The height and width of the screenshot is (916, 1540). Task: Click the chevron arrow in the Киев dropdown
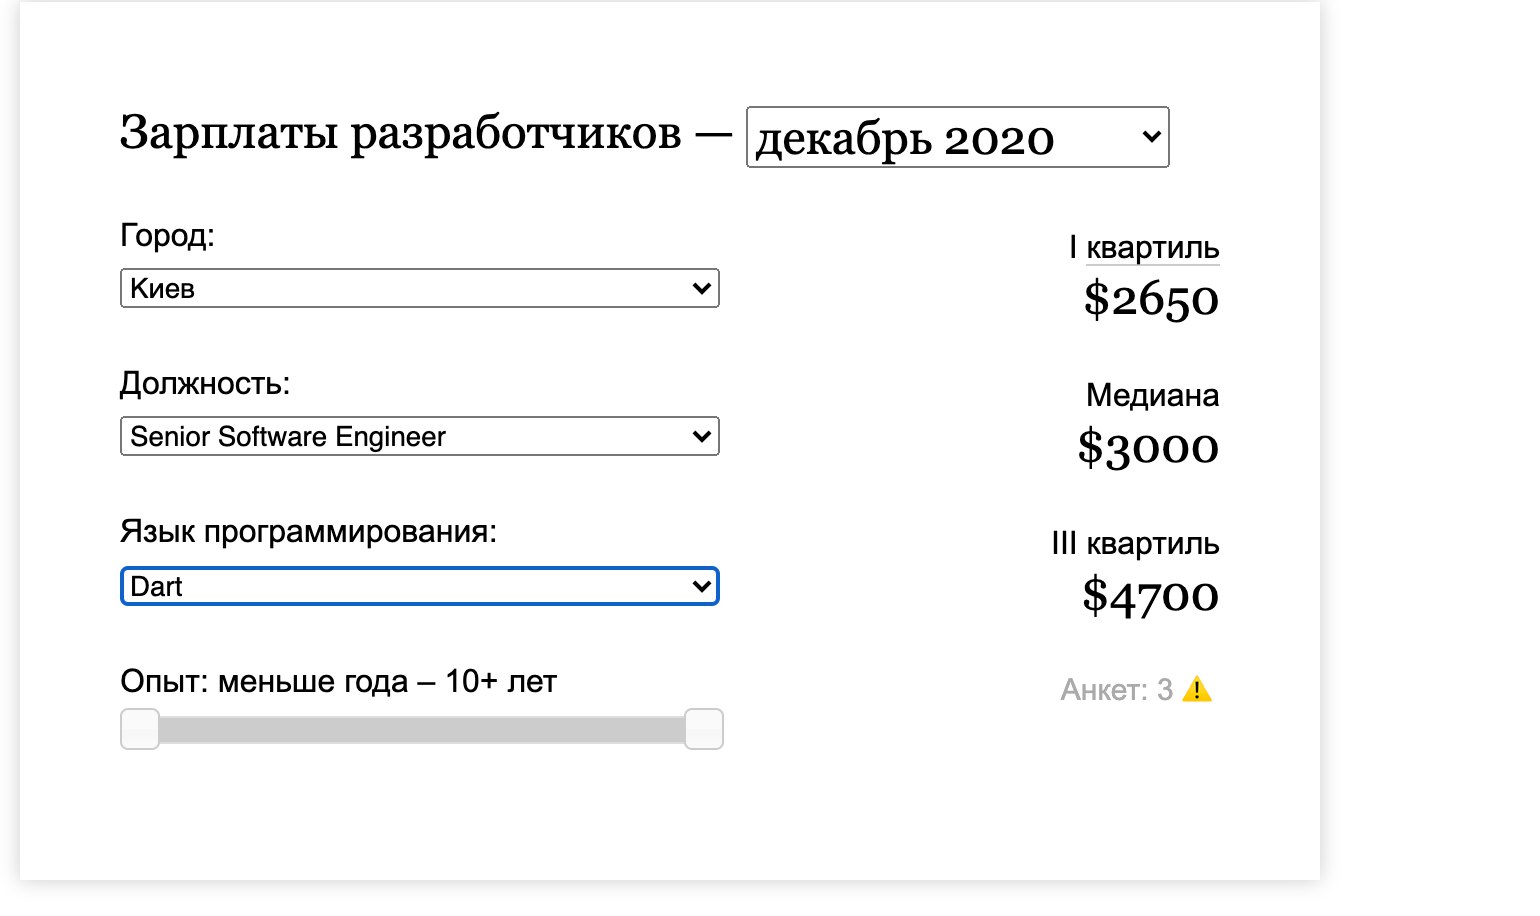pyautogui.click(x=701, y=288)
